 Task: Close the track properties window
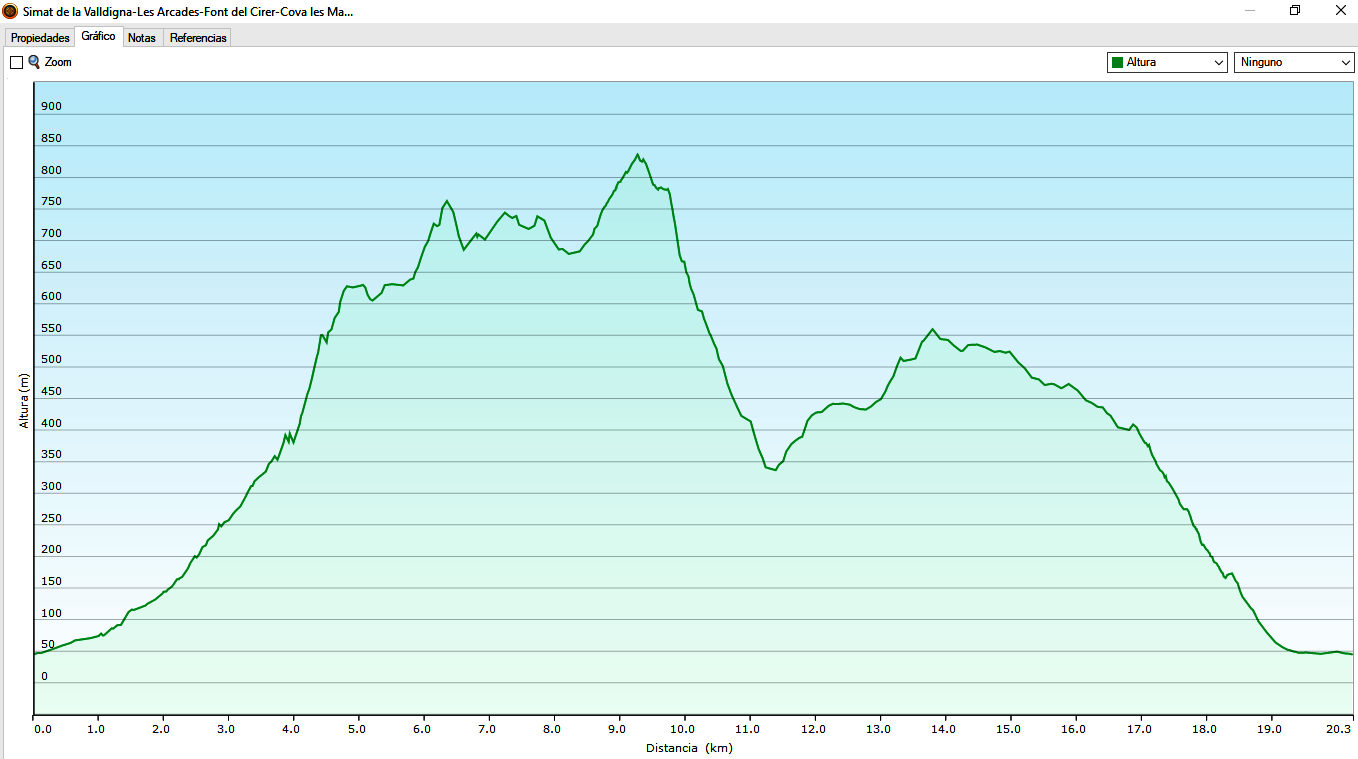(x=1340, y=11)
